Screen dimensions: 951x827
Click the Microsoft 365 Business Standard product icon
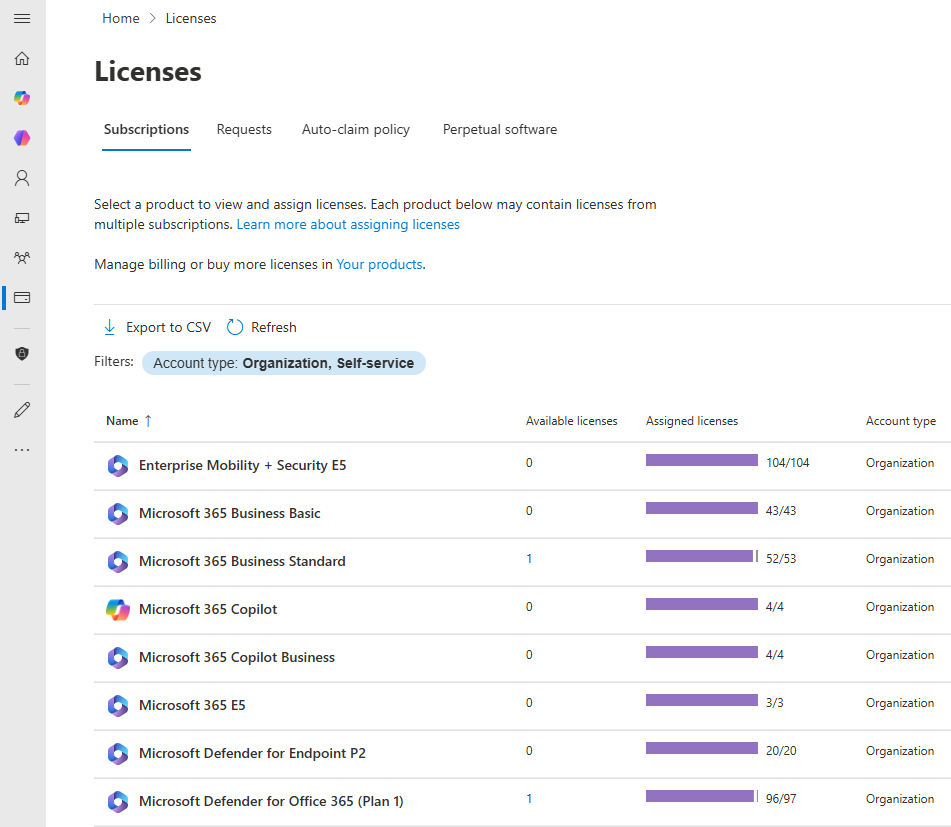pos(118,561)
